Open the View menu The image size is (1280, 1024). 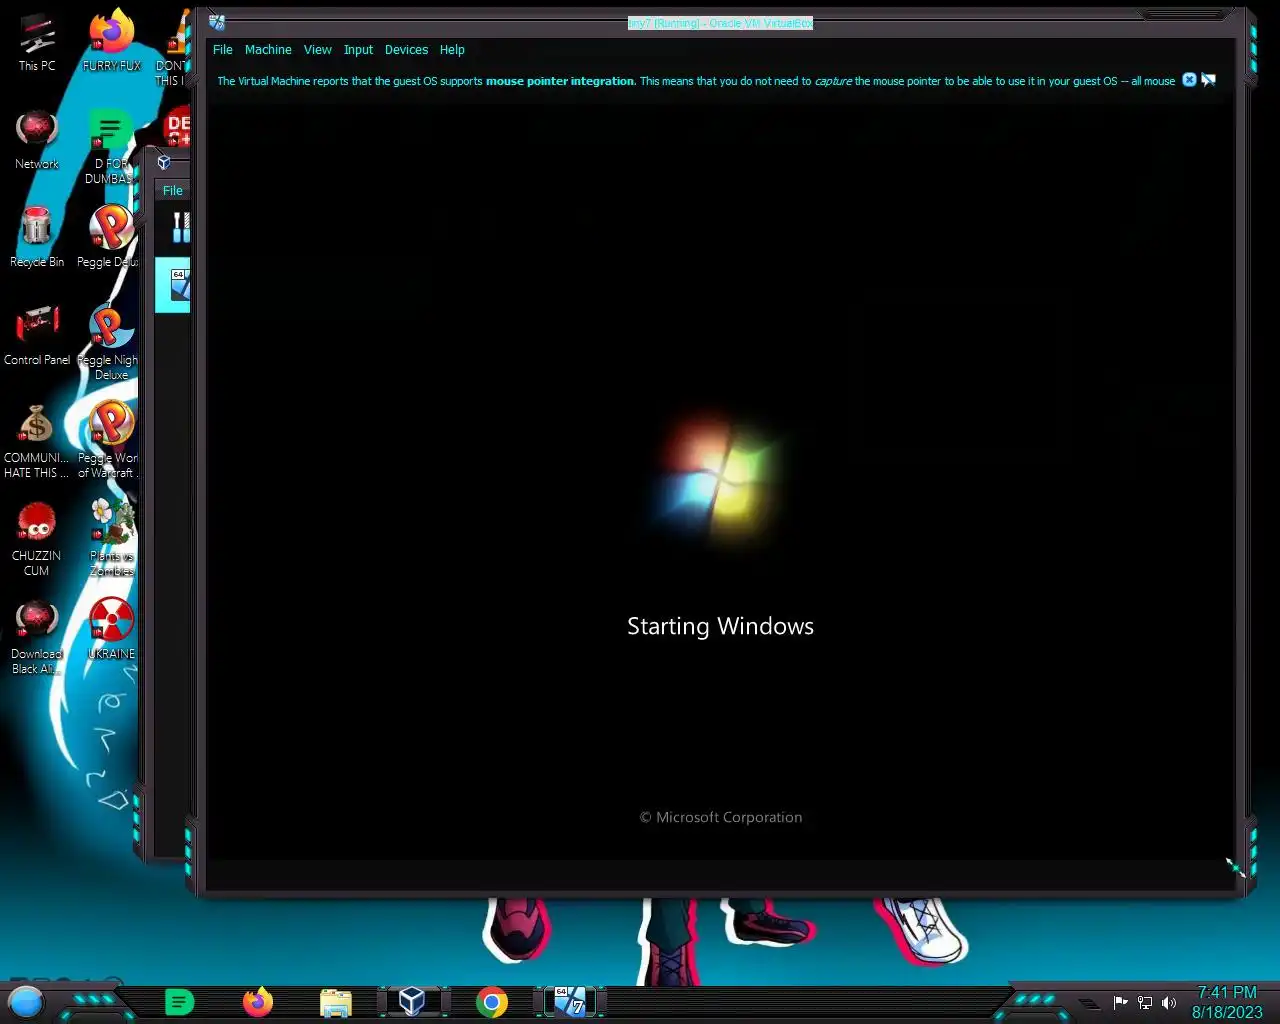click(x=317, y=50)
